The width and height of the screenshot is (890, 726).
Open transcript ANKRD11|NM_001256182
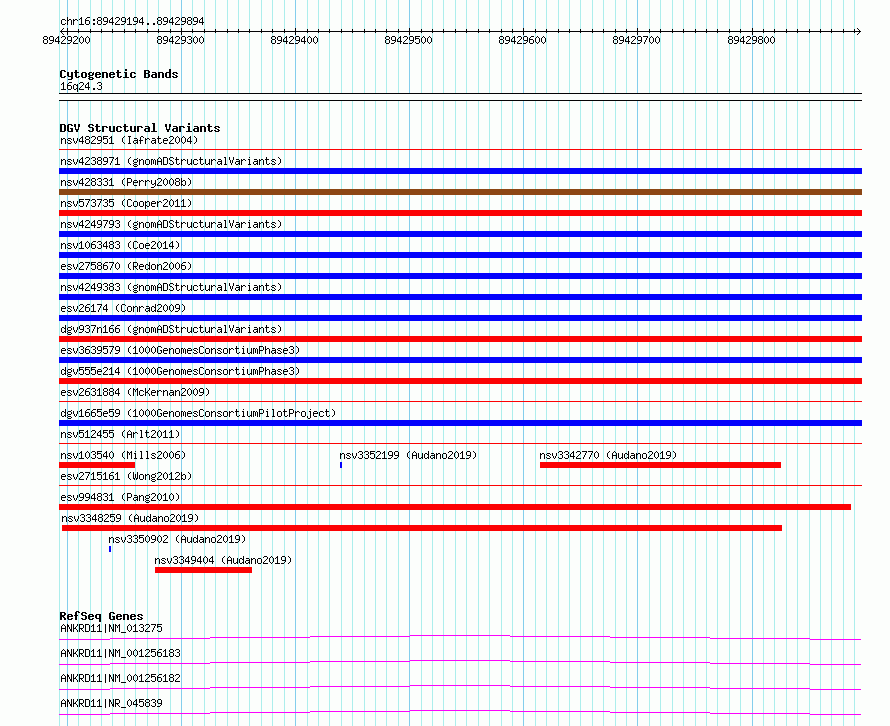(x=120, y=678)
